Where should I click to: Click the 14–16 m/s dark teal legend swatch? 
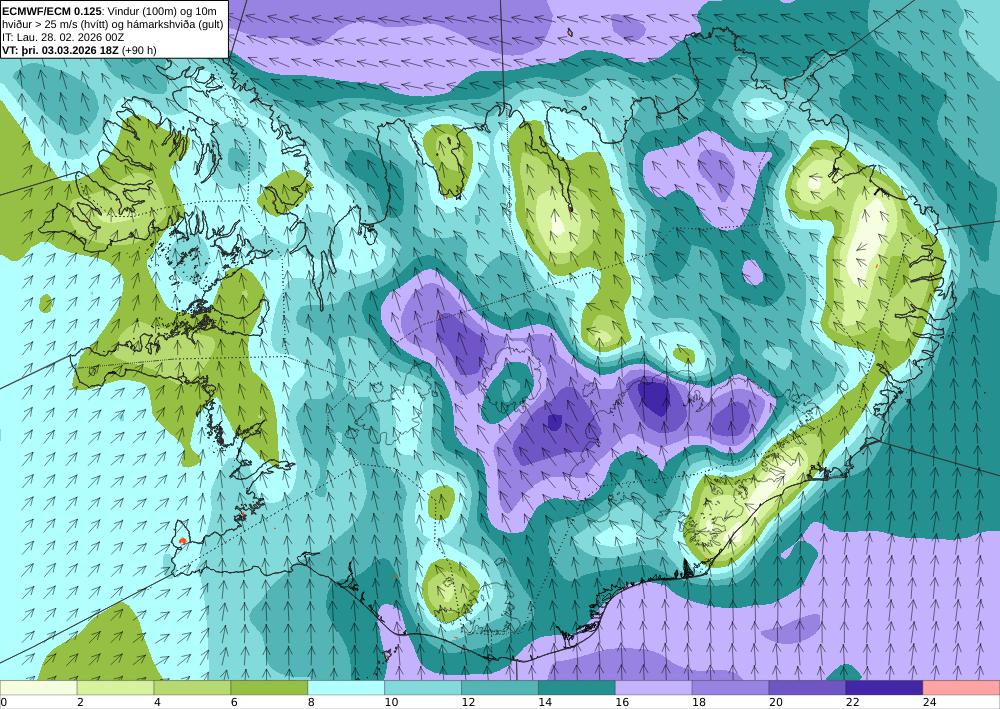click(577, 687)
